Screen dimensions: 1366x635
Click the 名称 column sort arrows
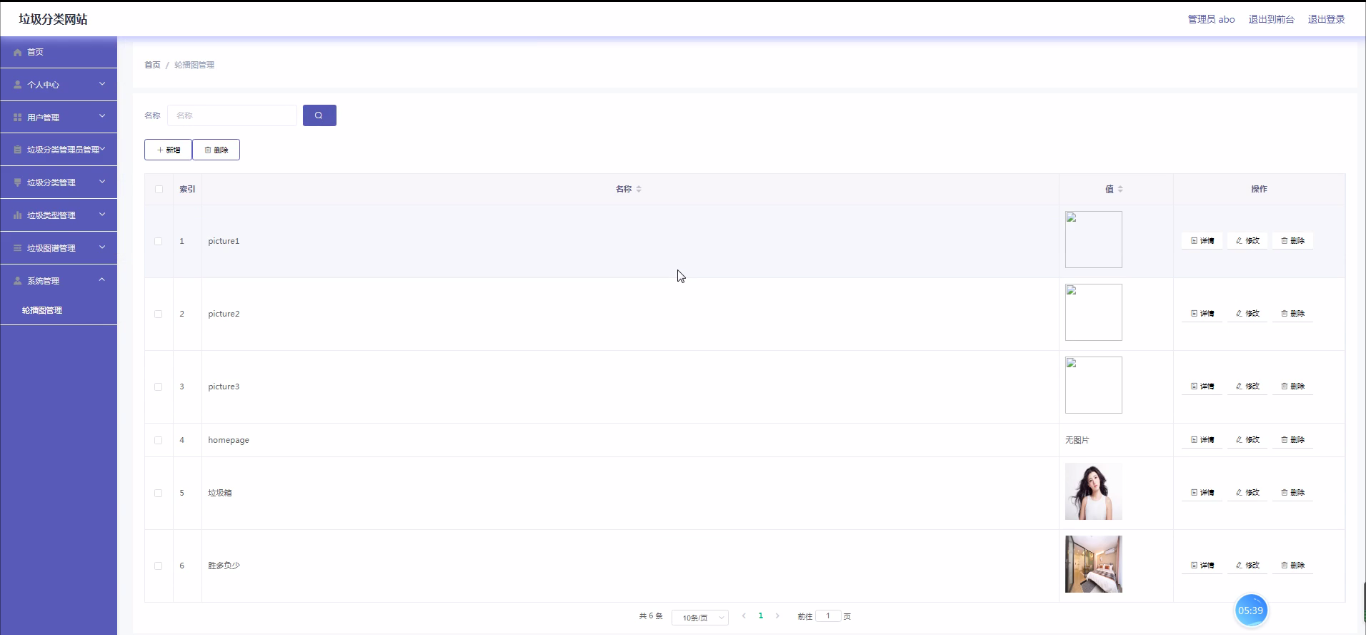pos(639,189)
